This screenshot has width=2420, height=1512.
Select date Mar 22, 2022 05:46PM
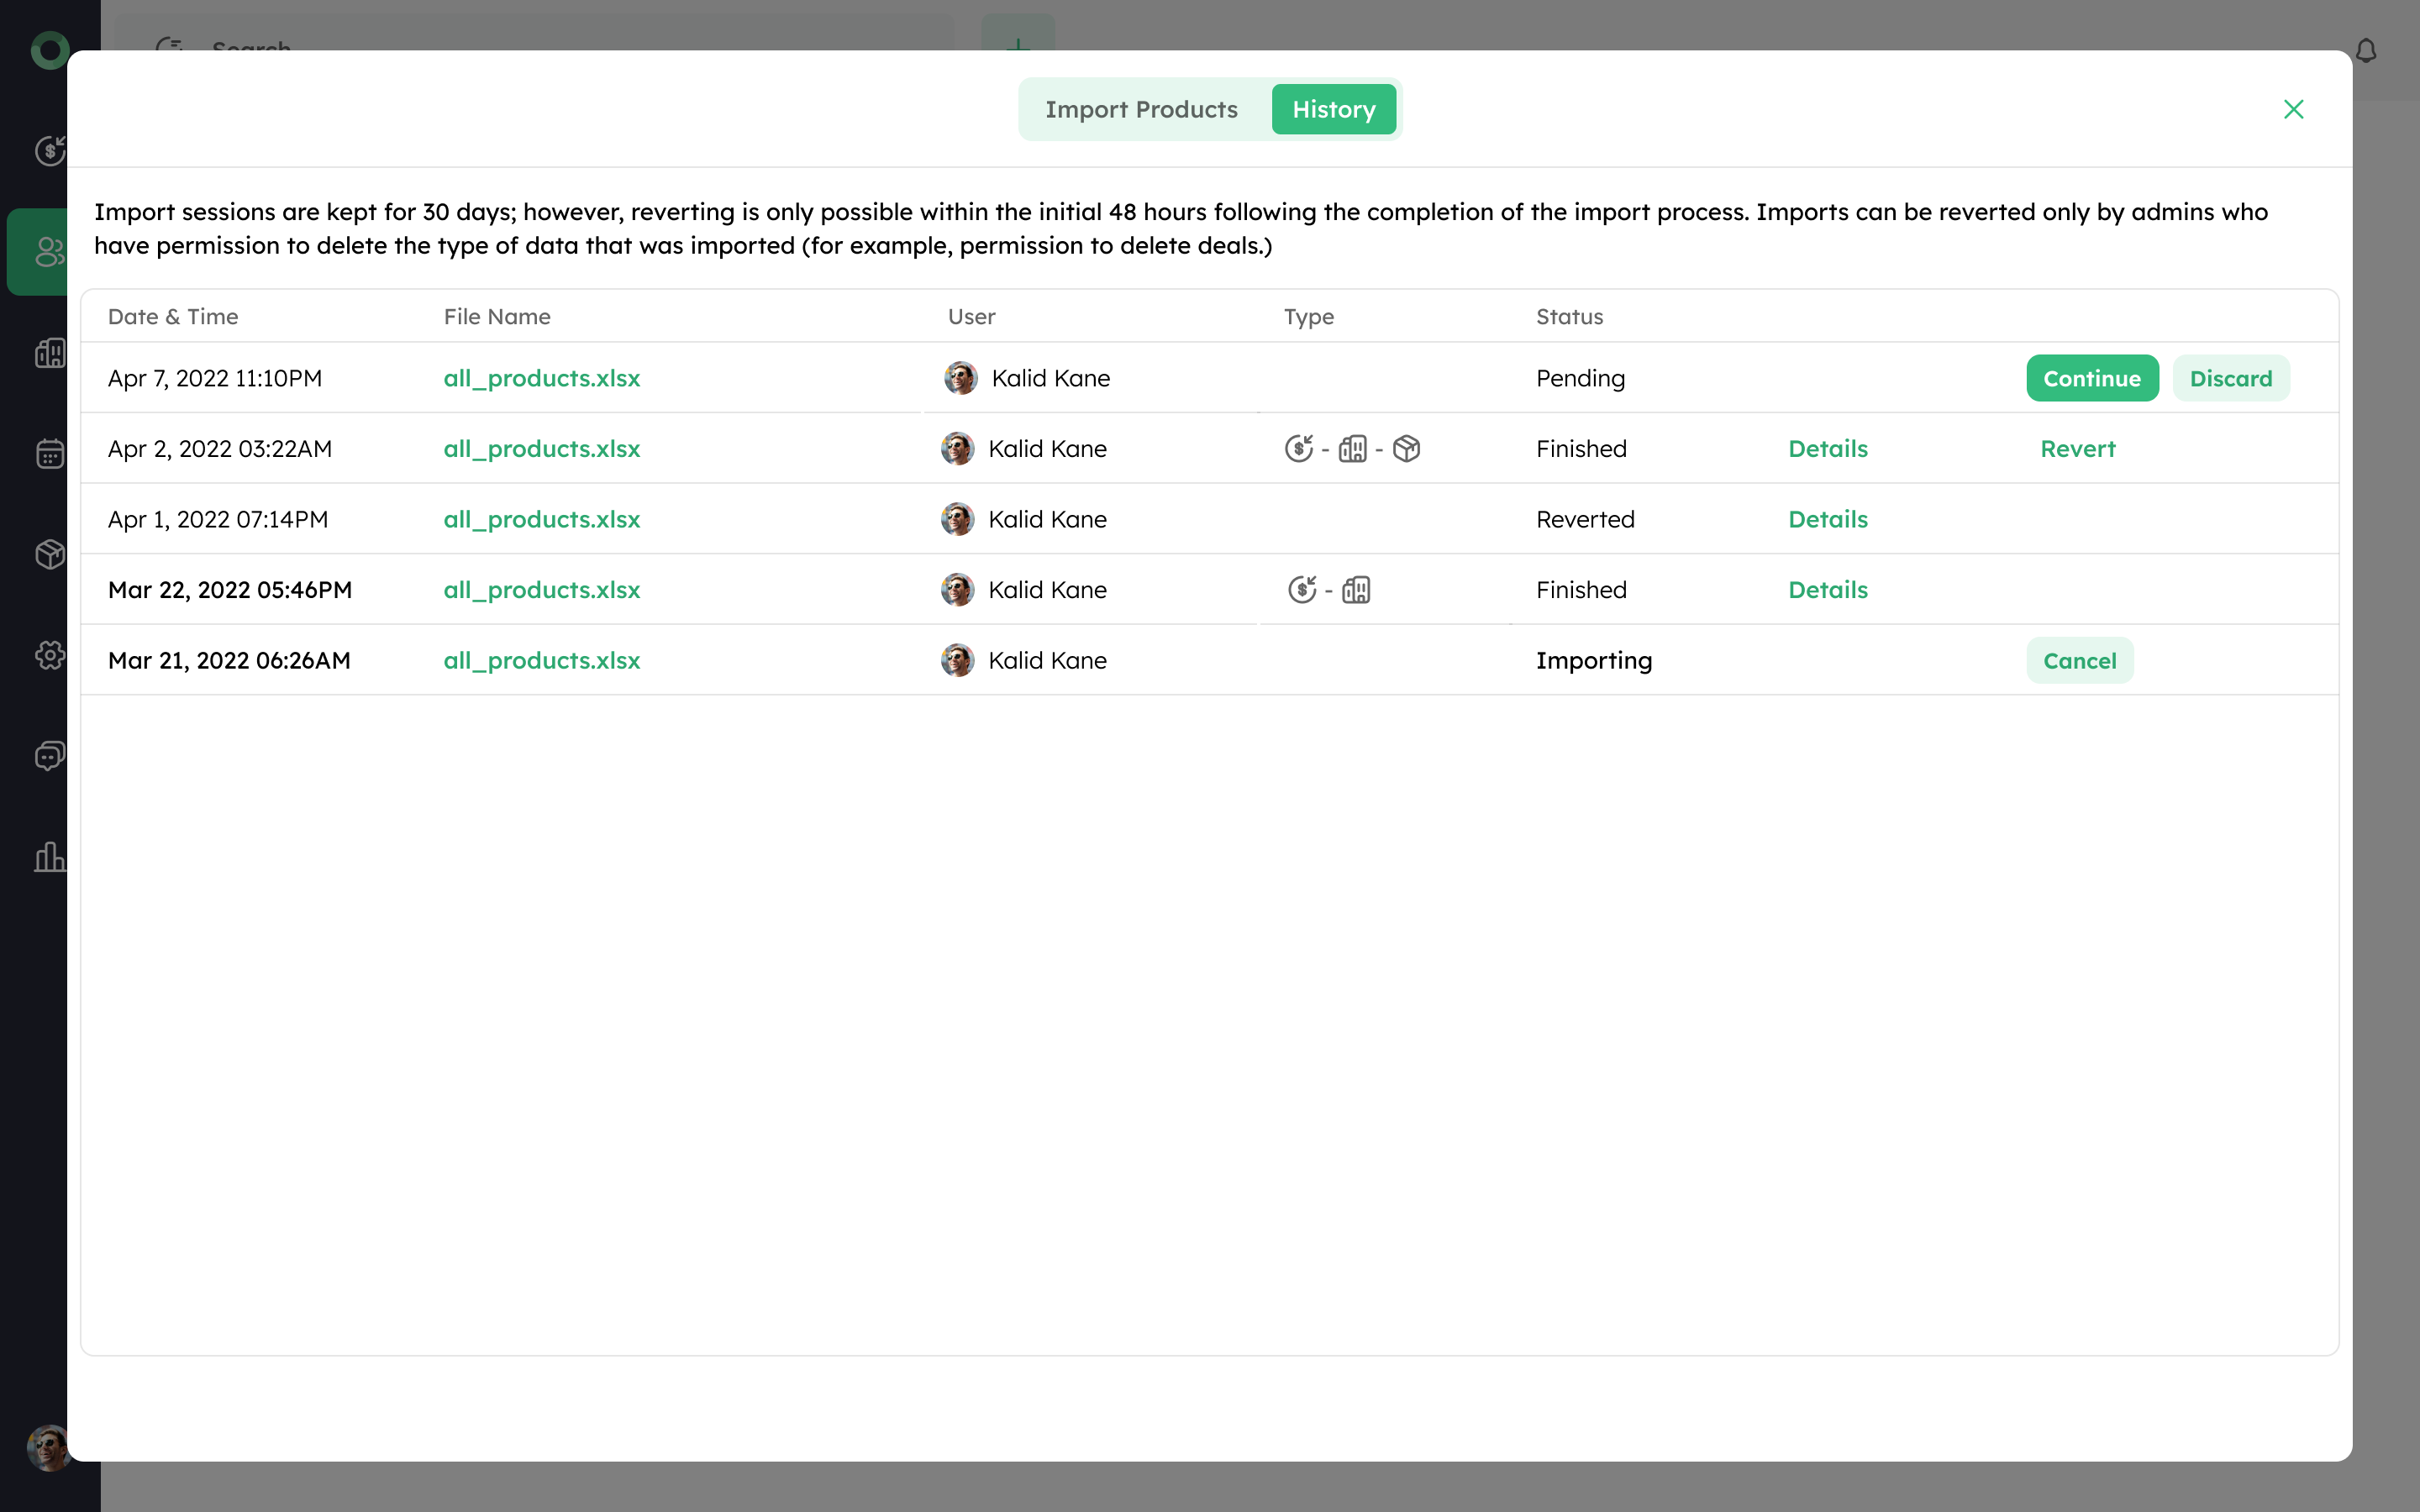click(x=230, y=590)
